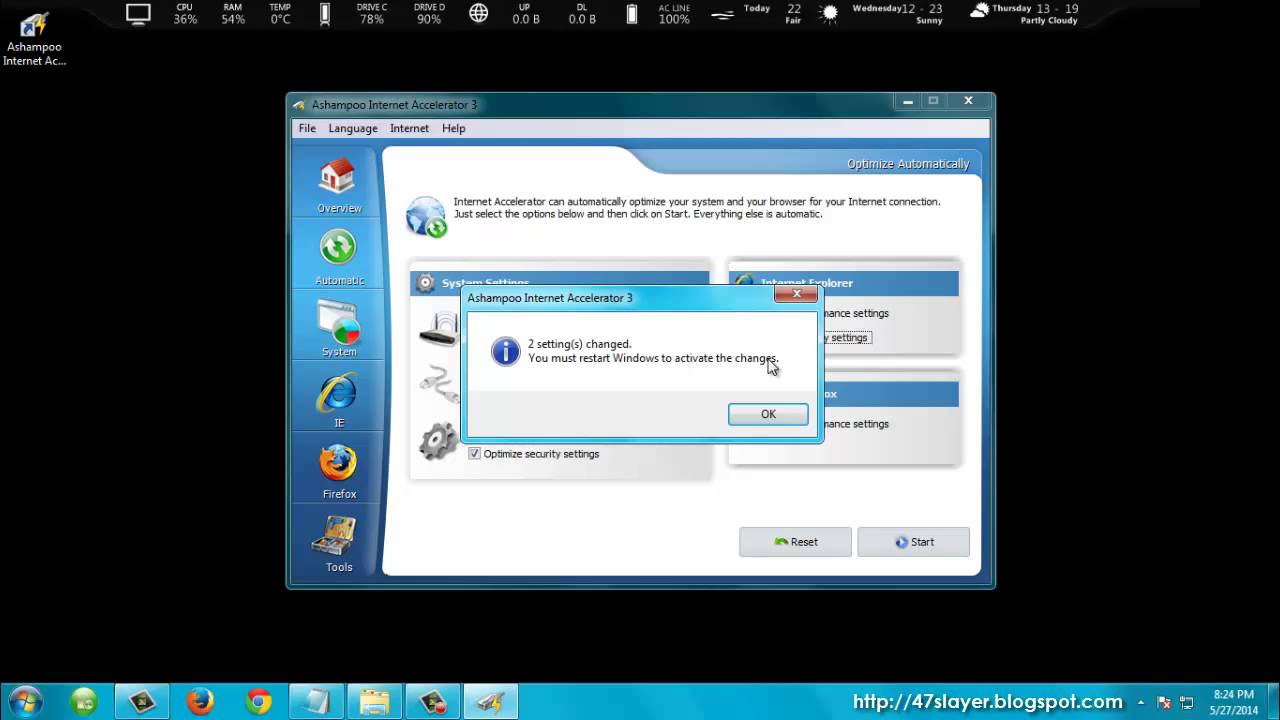Open the Windows Start menu orb
The height and width of the screenshot is (720, 1280).
(24, 701)
